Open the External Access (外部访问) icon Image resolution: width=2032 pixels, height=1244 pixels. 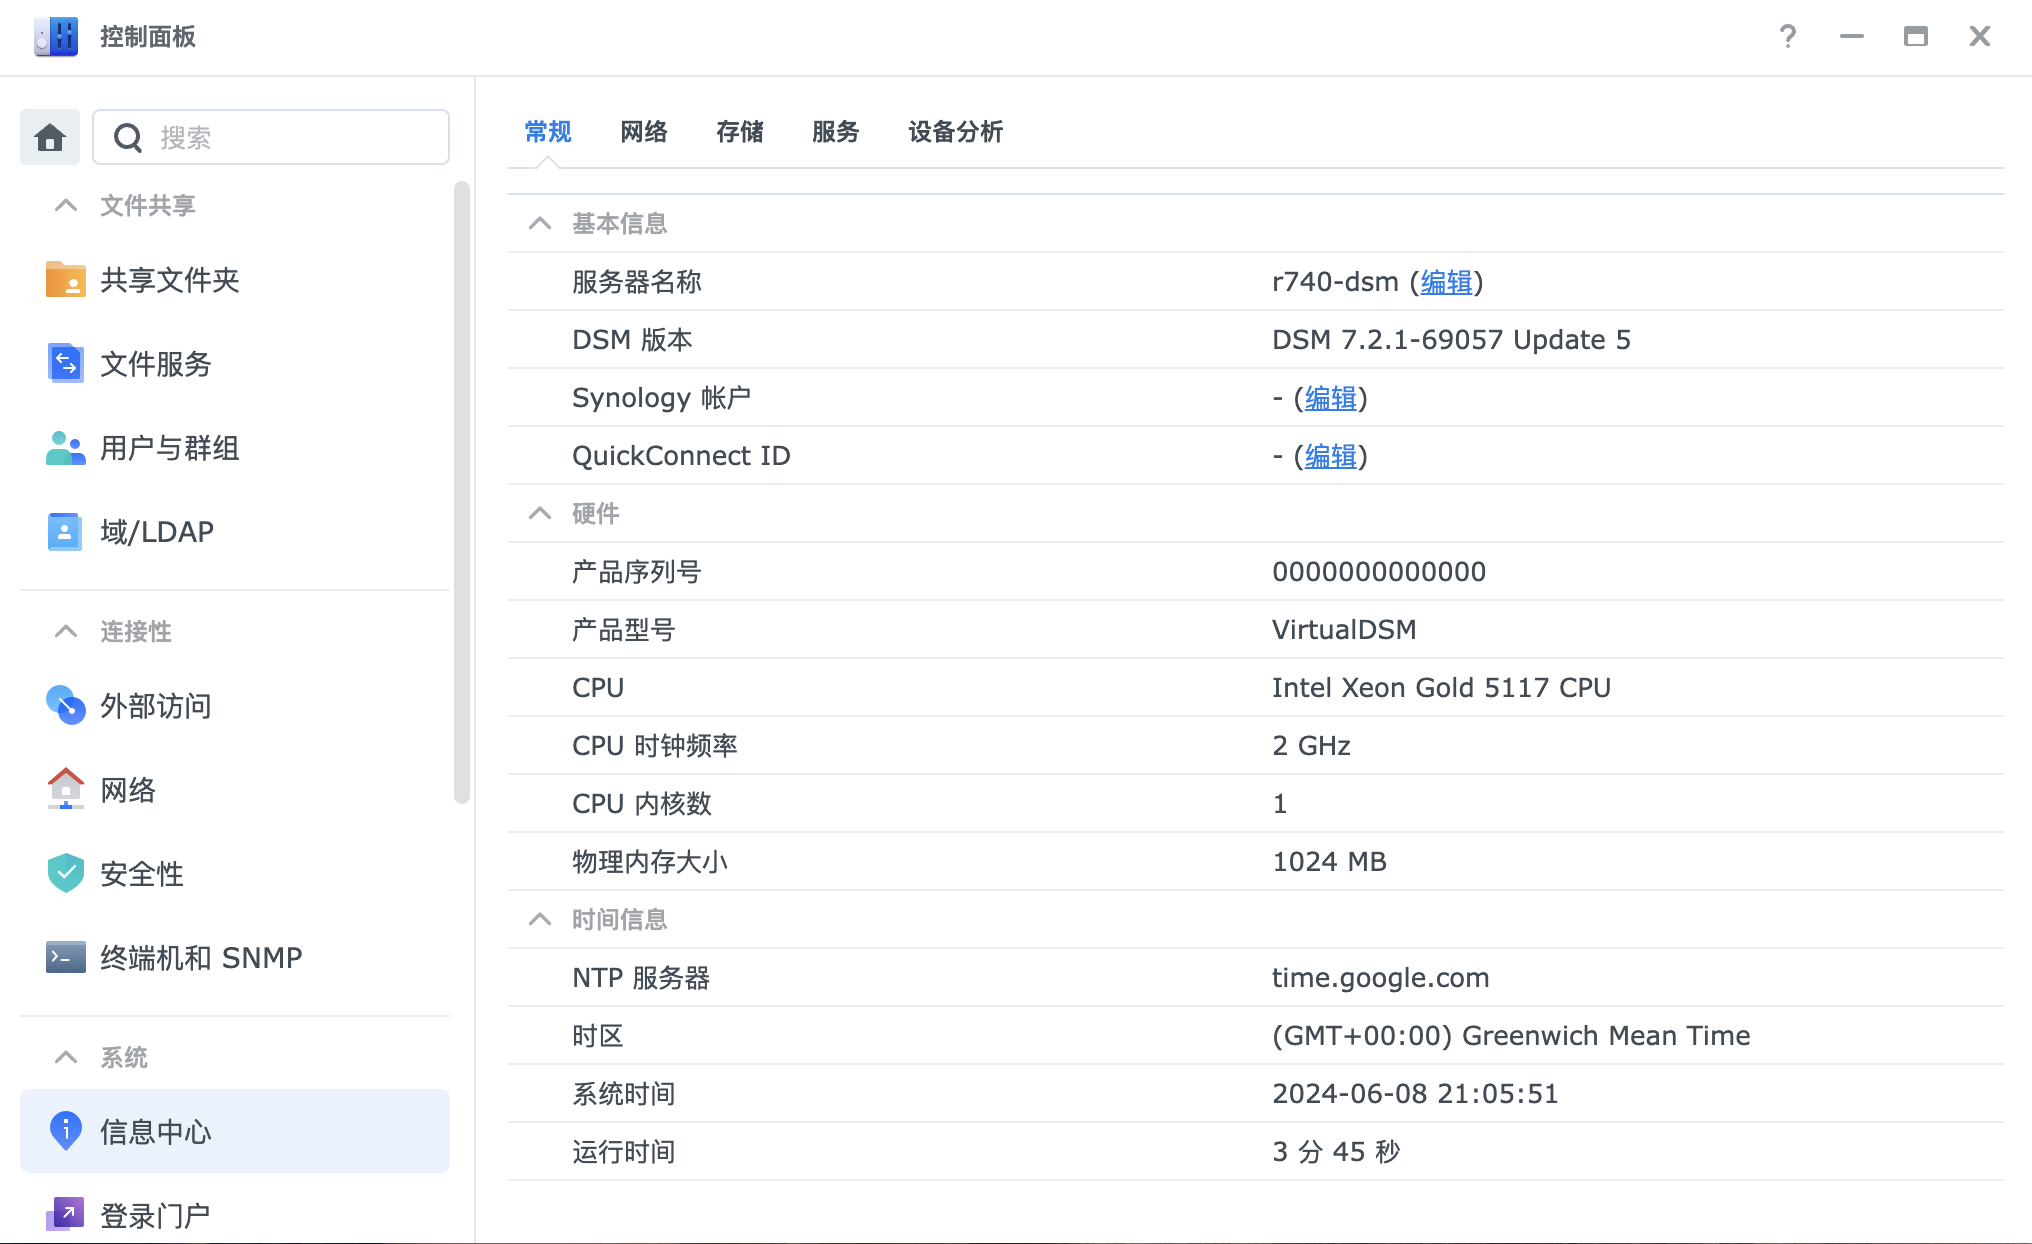[x=66, y=706]
